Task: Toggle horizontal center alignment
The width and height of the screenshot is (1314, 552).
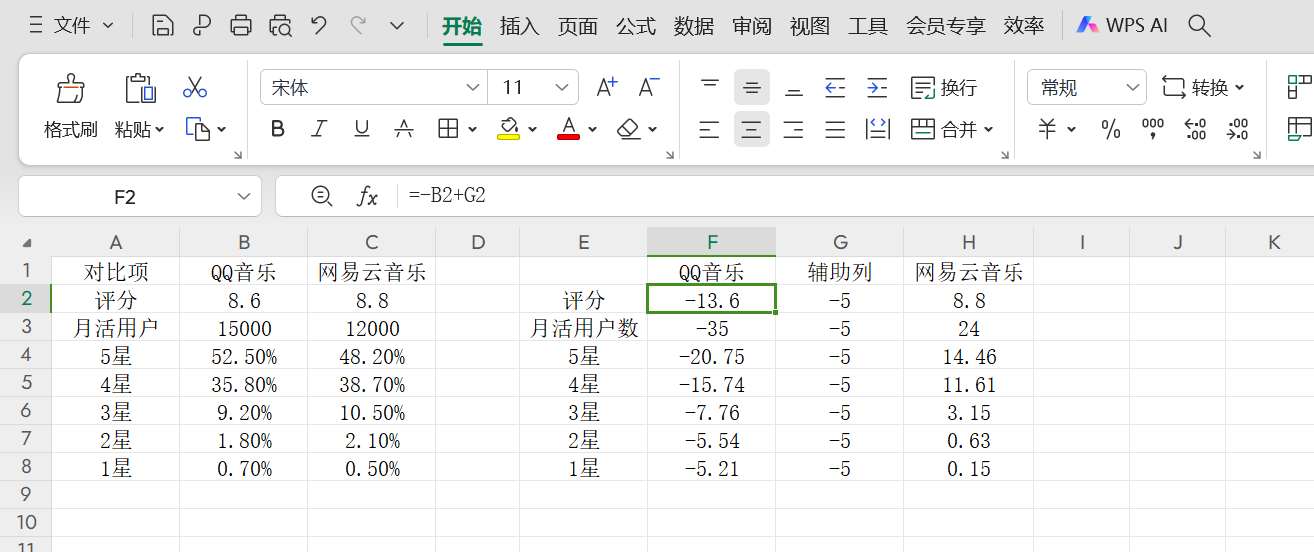Action: pos(752,129)
